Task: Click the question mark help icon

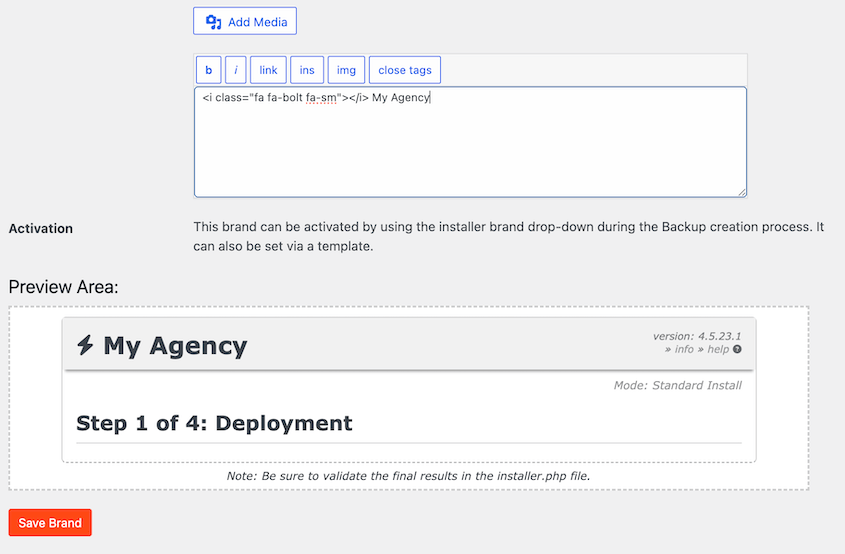Action: [x=737, y=350]
